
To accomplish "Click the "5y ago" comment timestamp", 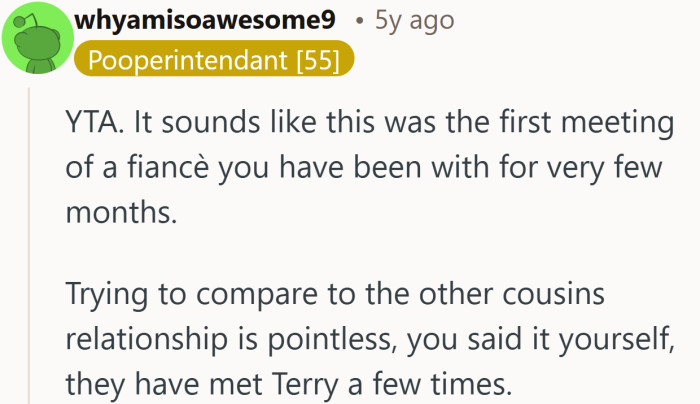I will (x=413, y=20).
